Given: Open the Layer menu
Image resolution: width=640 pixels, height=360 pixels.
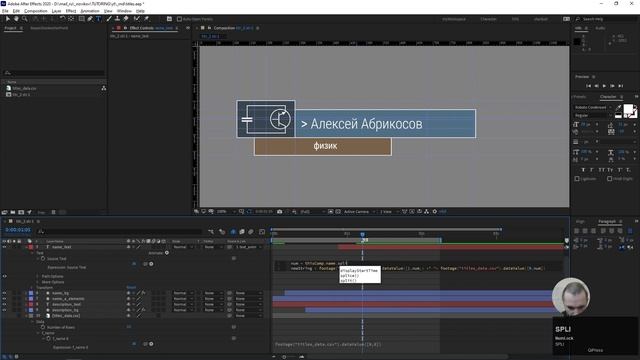Looking at the screenshot, I should pyautogui.click(x=56, y=11).
